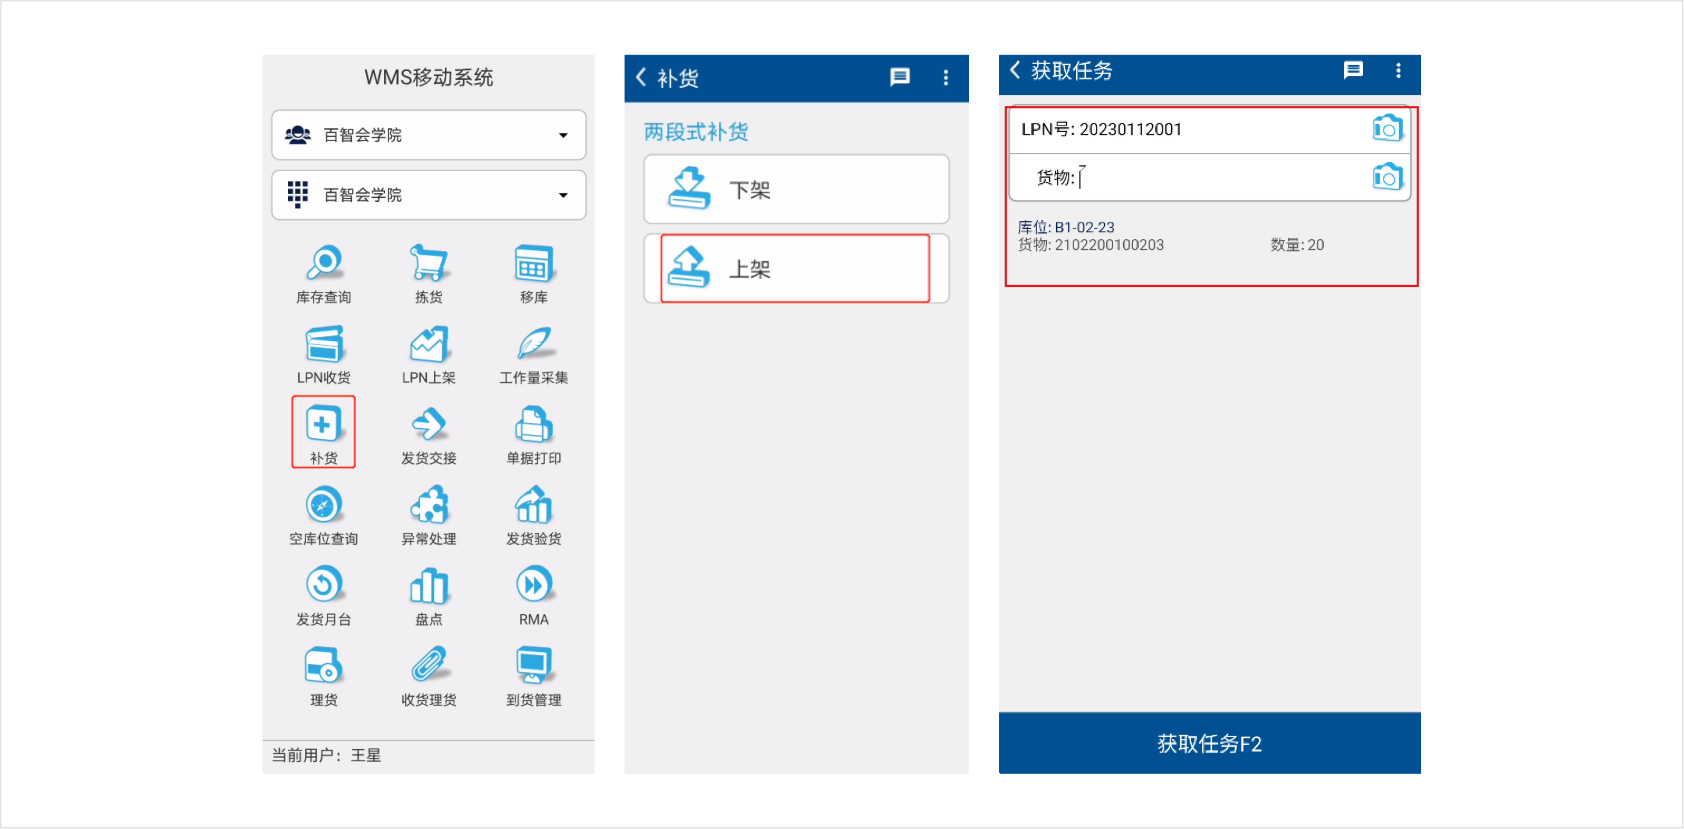Open the RMA returns icon
The height and width of the screenshot is (829, 1684).
533,587
